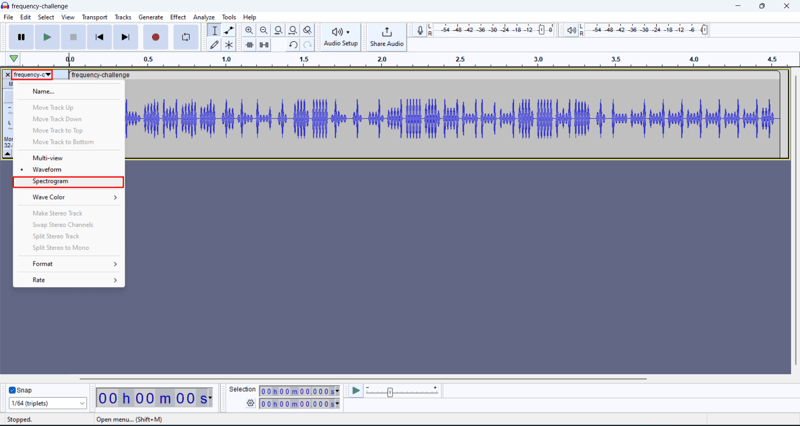Open the Tools menu
The height and width of the screenshot is (426, 800).
(229, 17)
